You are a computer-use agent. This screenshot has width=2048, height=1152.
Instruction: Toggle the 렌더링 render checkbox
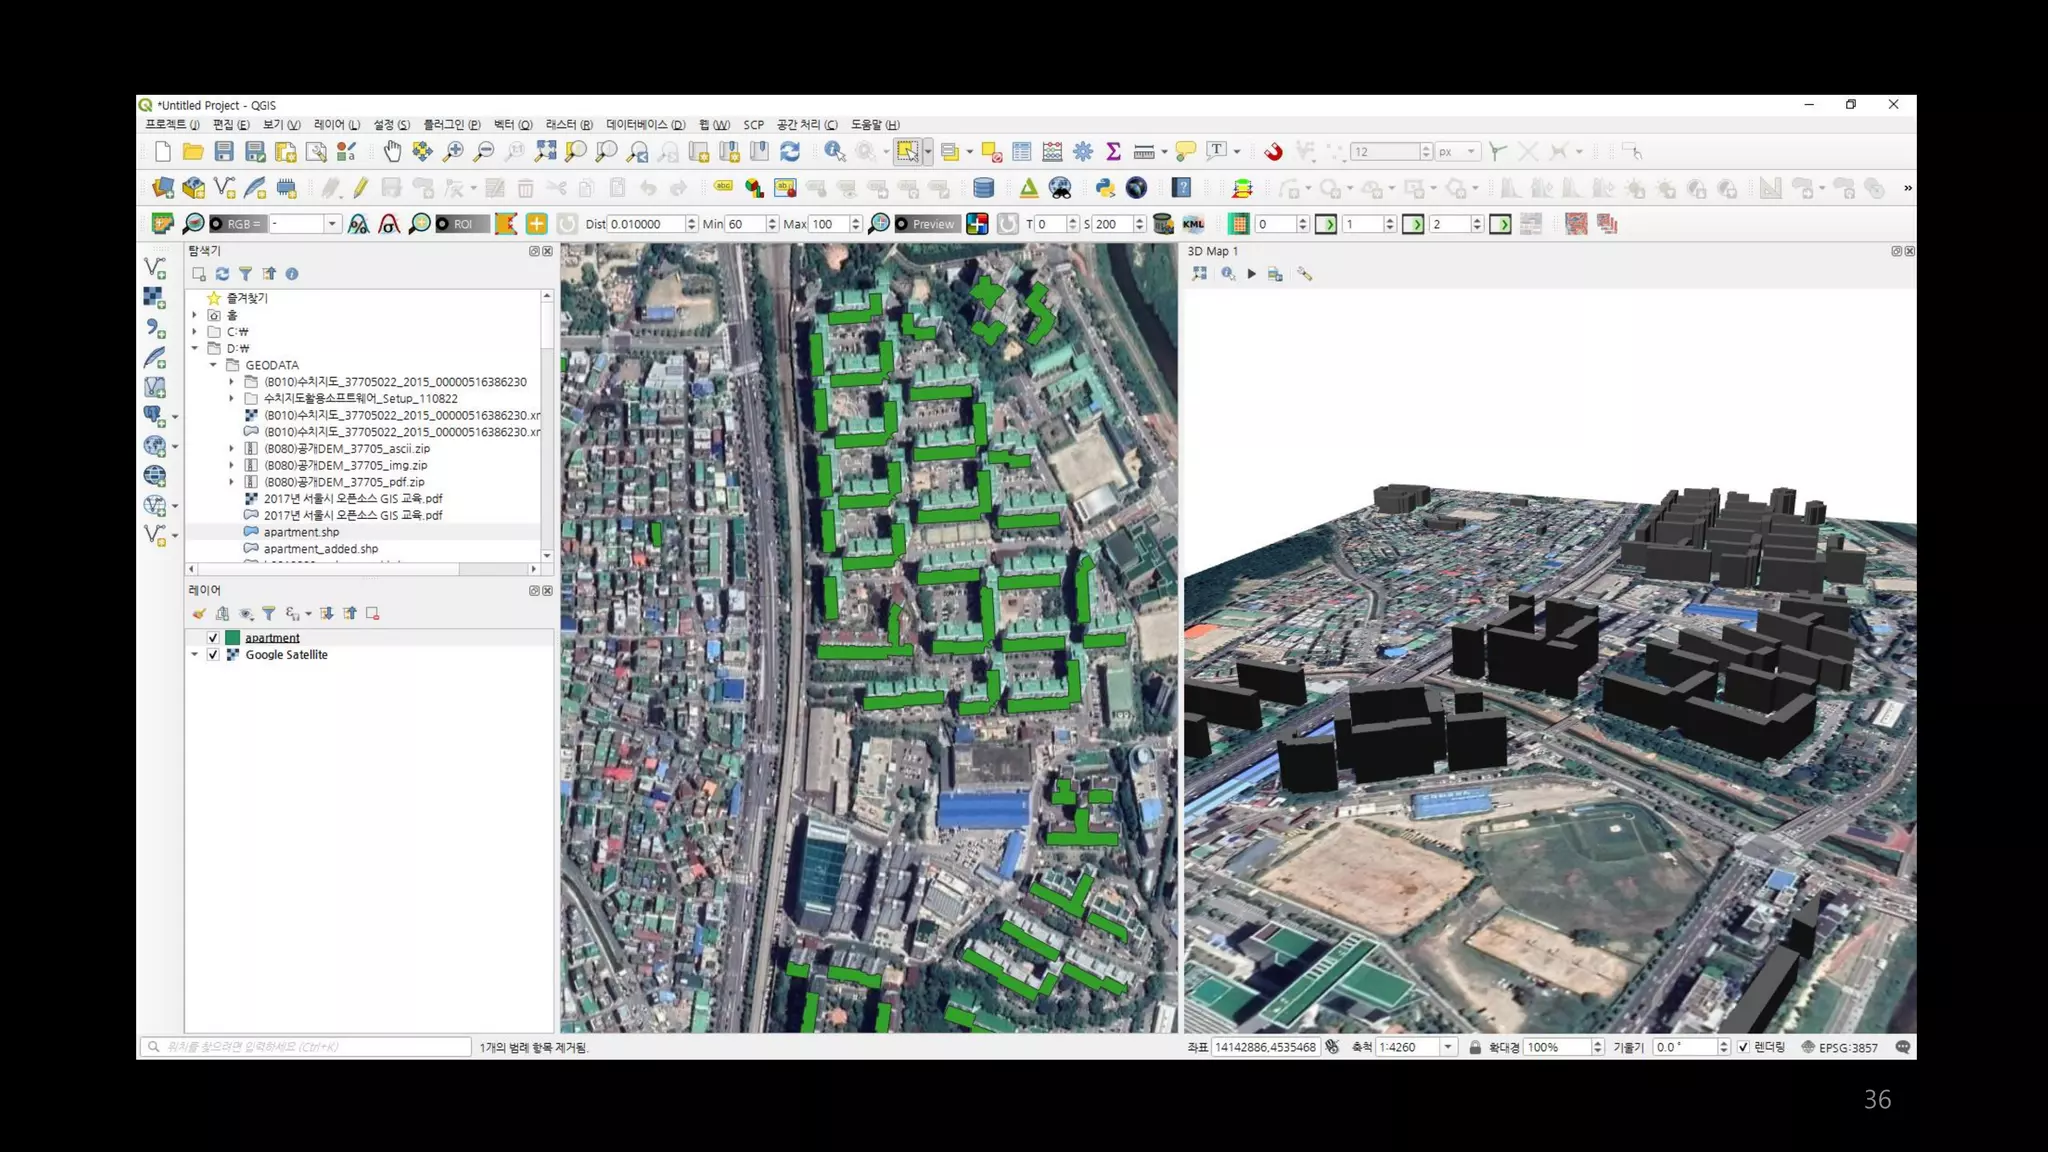tap(1743, 1047)
